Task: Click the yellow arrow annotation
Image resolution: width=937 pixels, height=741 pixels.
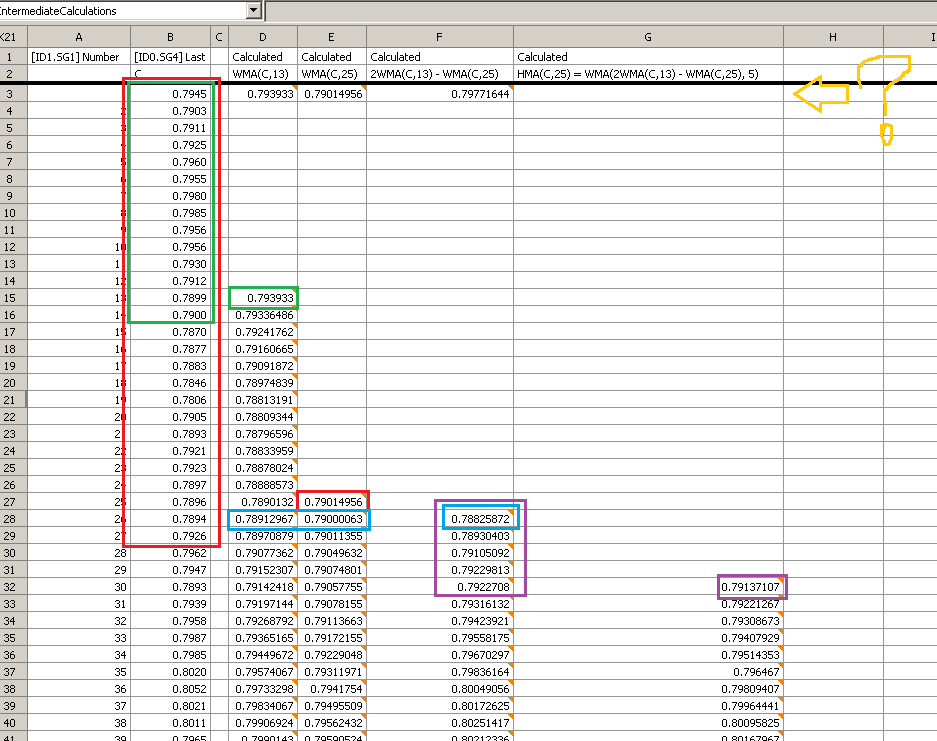Action: pyautogui.click(x=821, y=94)
